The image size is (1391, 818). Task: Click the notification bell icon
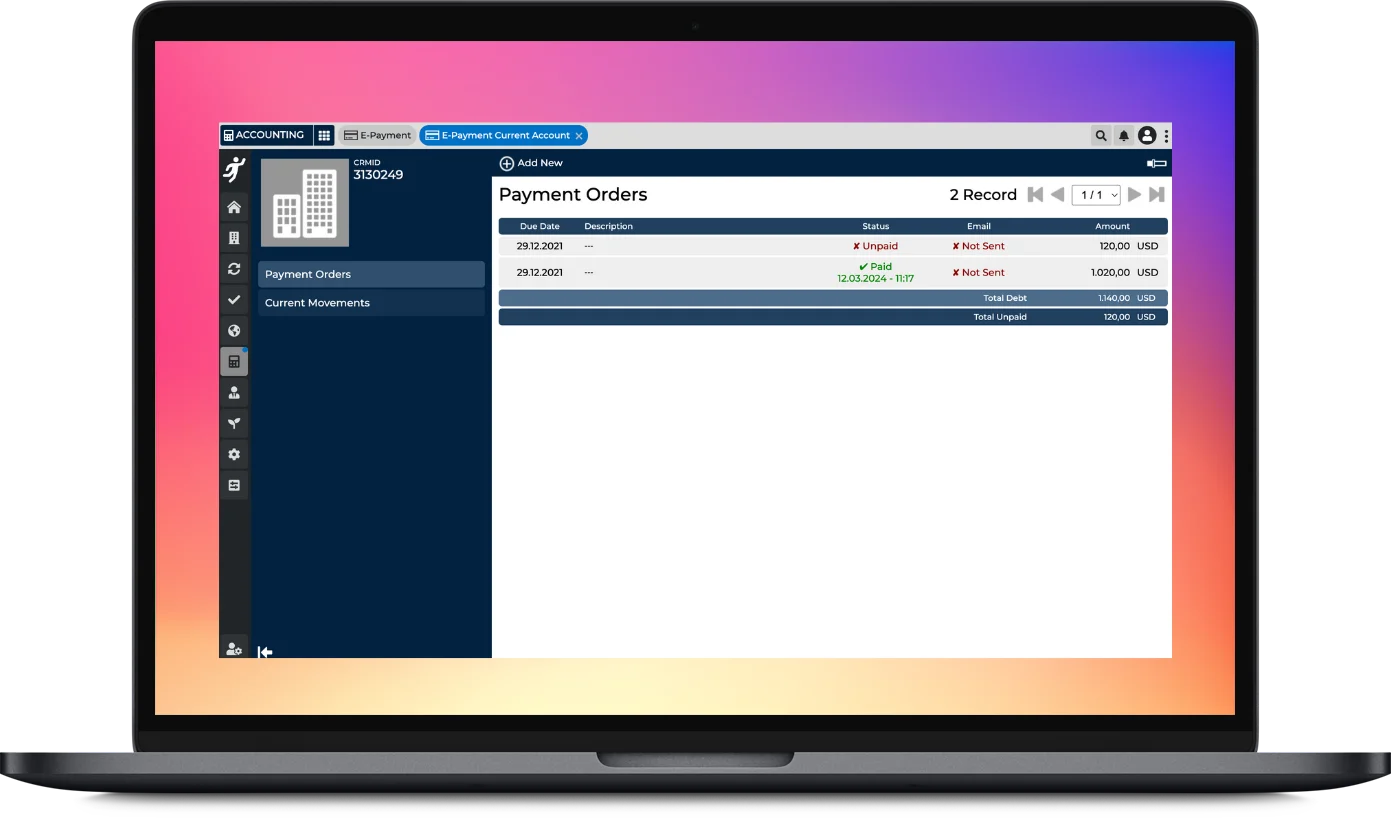click(1124, 136)
